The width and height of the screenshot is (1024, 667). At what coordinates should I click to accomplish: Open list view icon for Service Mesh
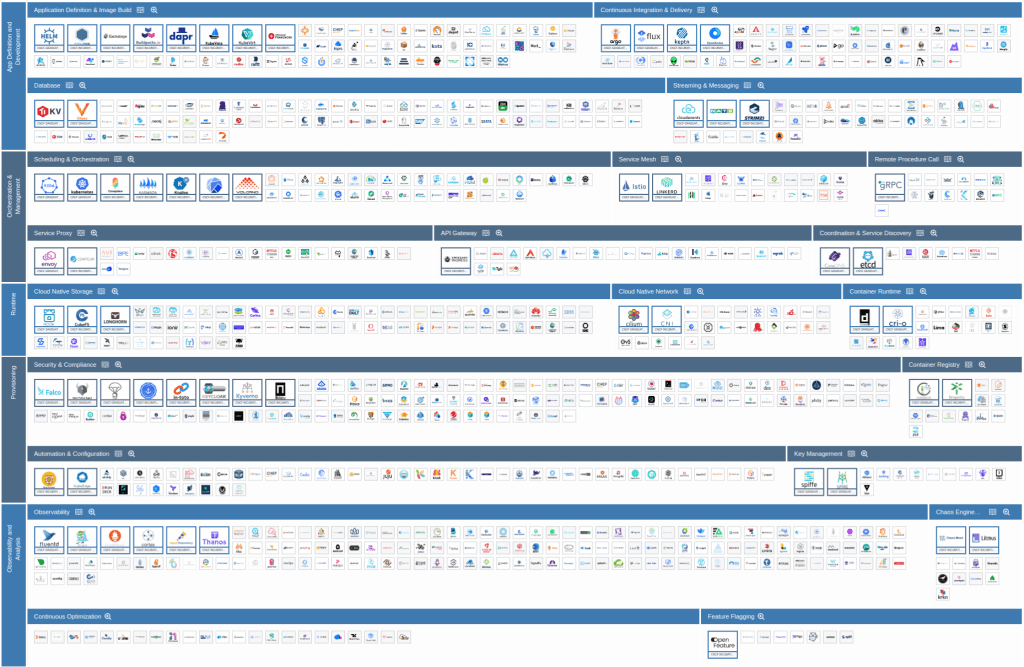click(662, 159)
